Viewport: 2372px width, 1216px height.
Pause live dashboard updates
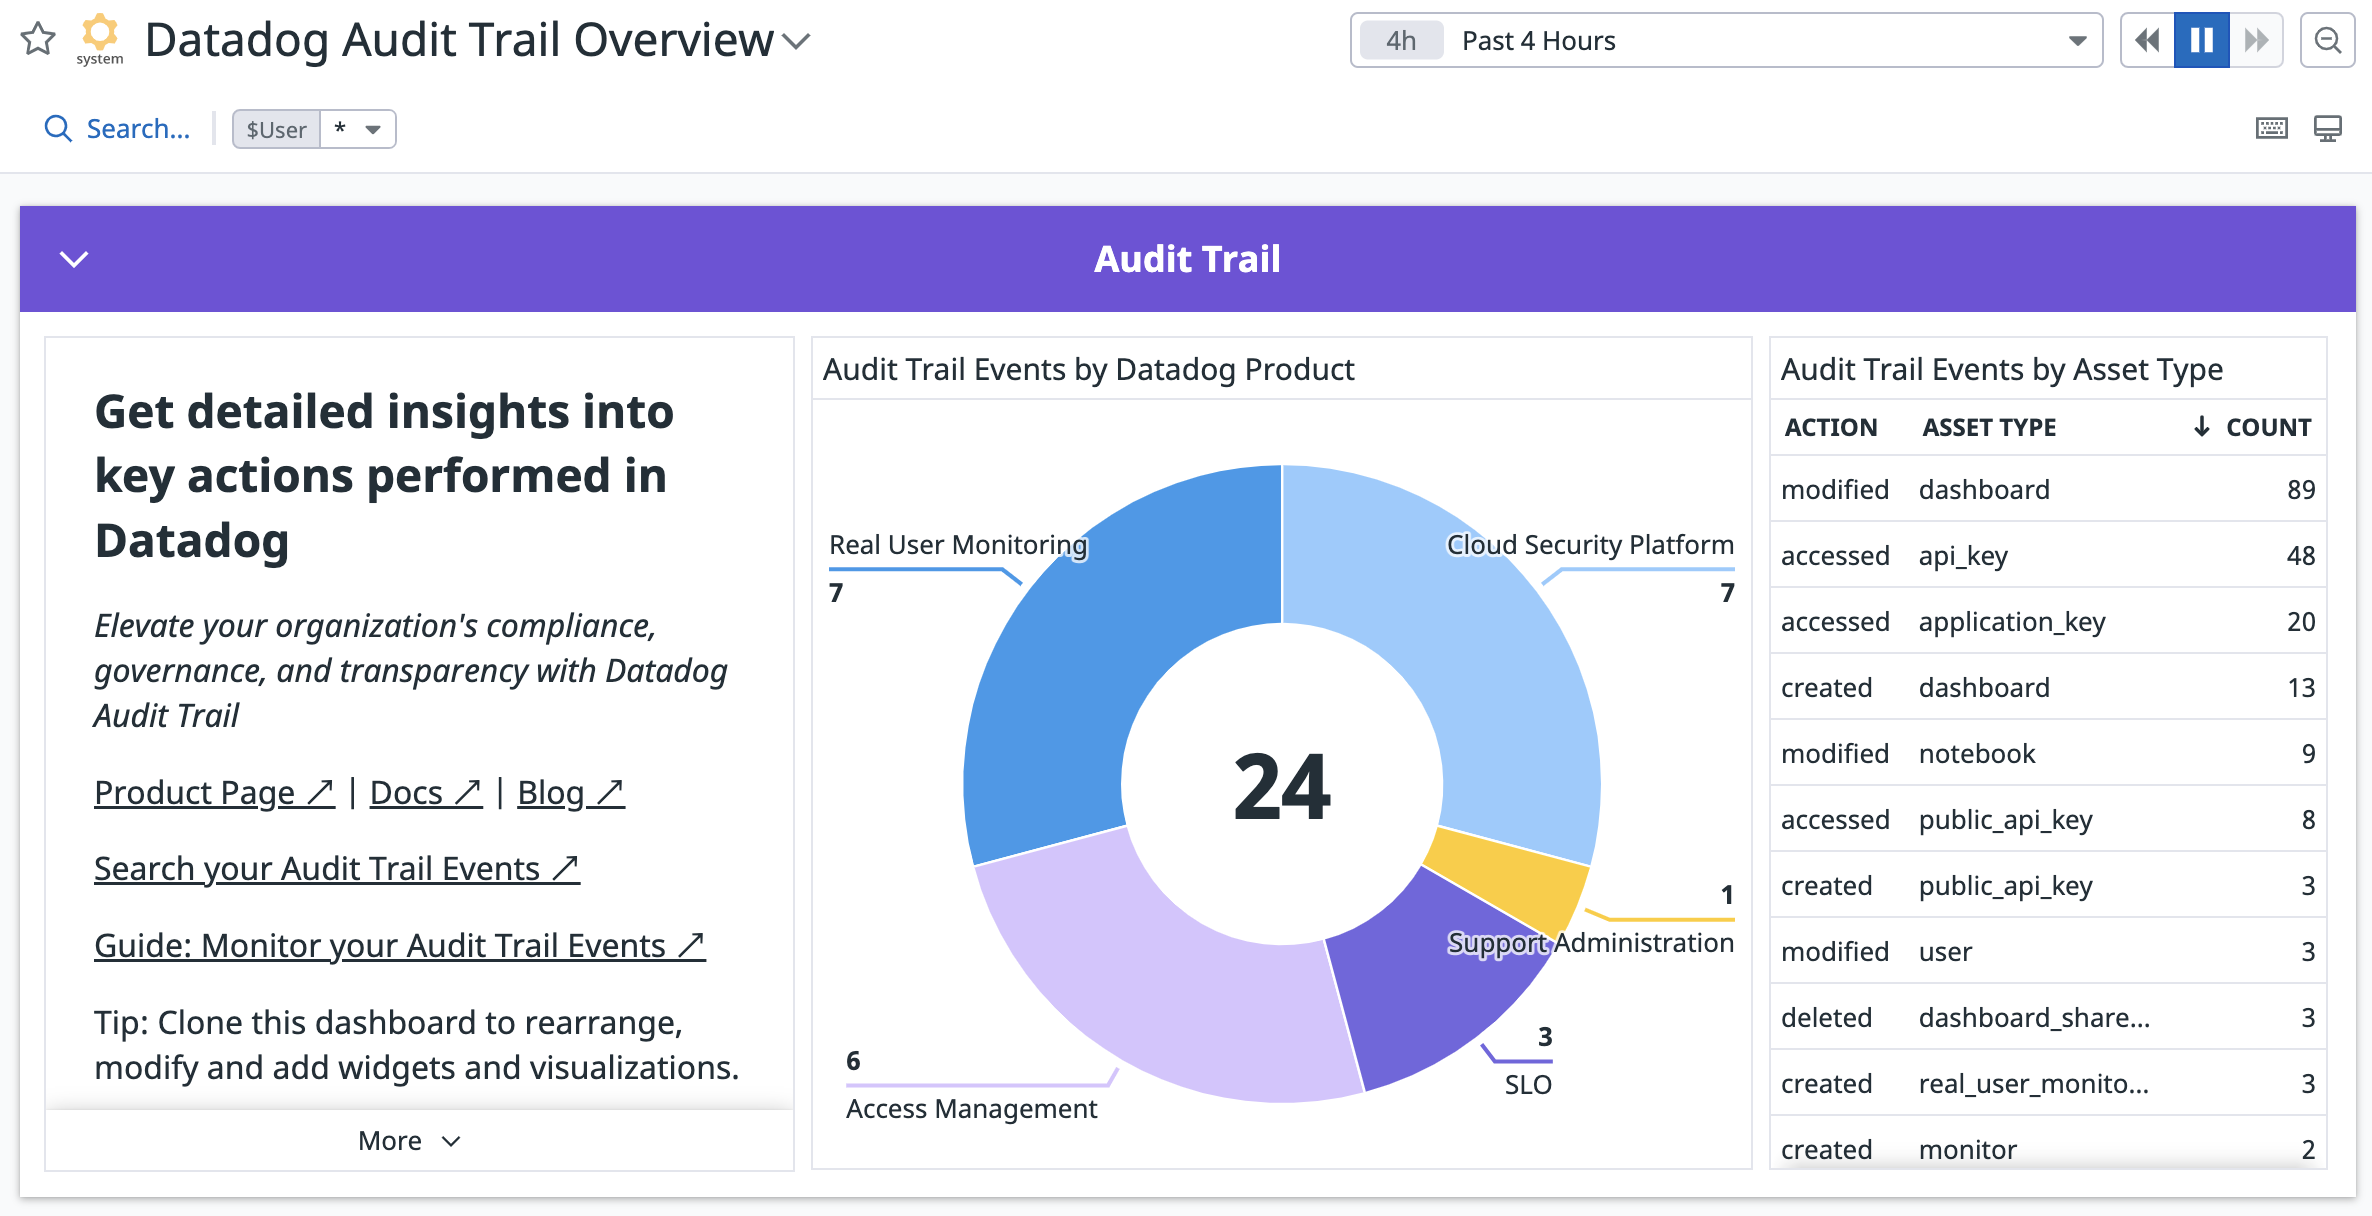(2202, 40)
